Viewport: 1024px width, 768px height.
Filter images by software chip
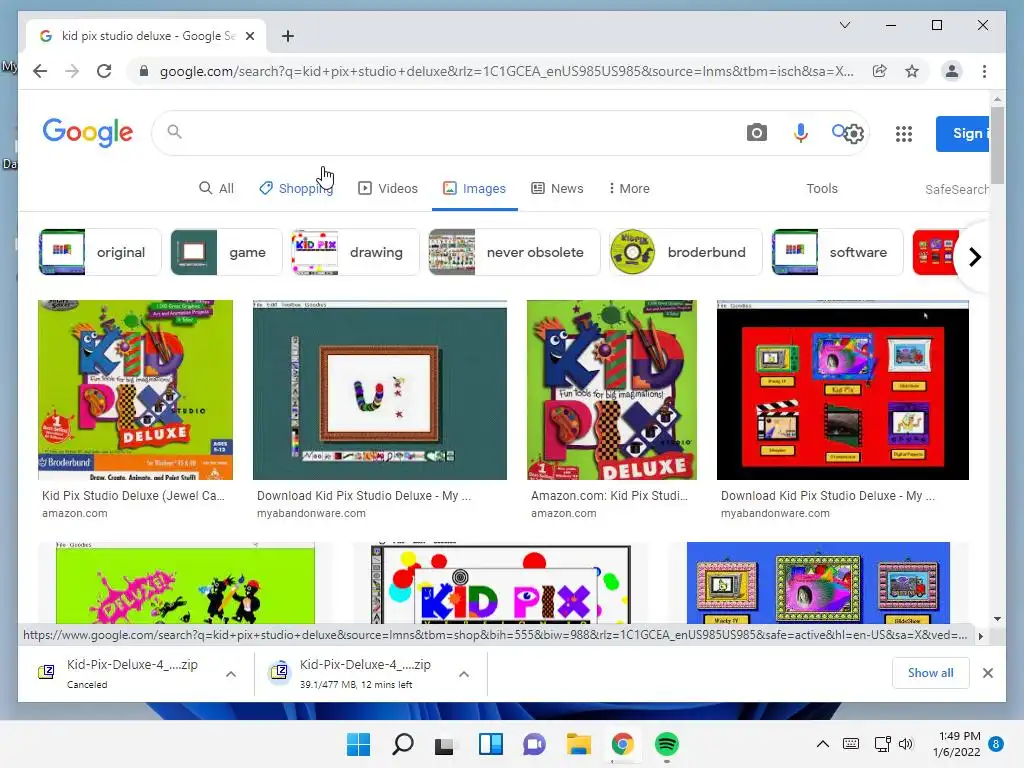click(837, 252)
